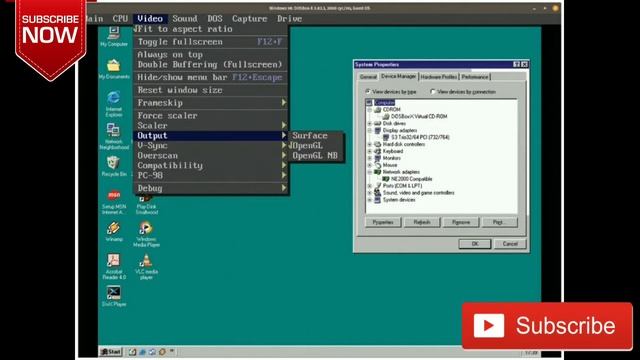
Task: Select the Setup MSN Internet Access icon
Action: click(114, 202)
